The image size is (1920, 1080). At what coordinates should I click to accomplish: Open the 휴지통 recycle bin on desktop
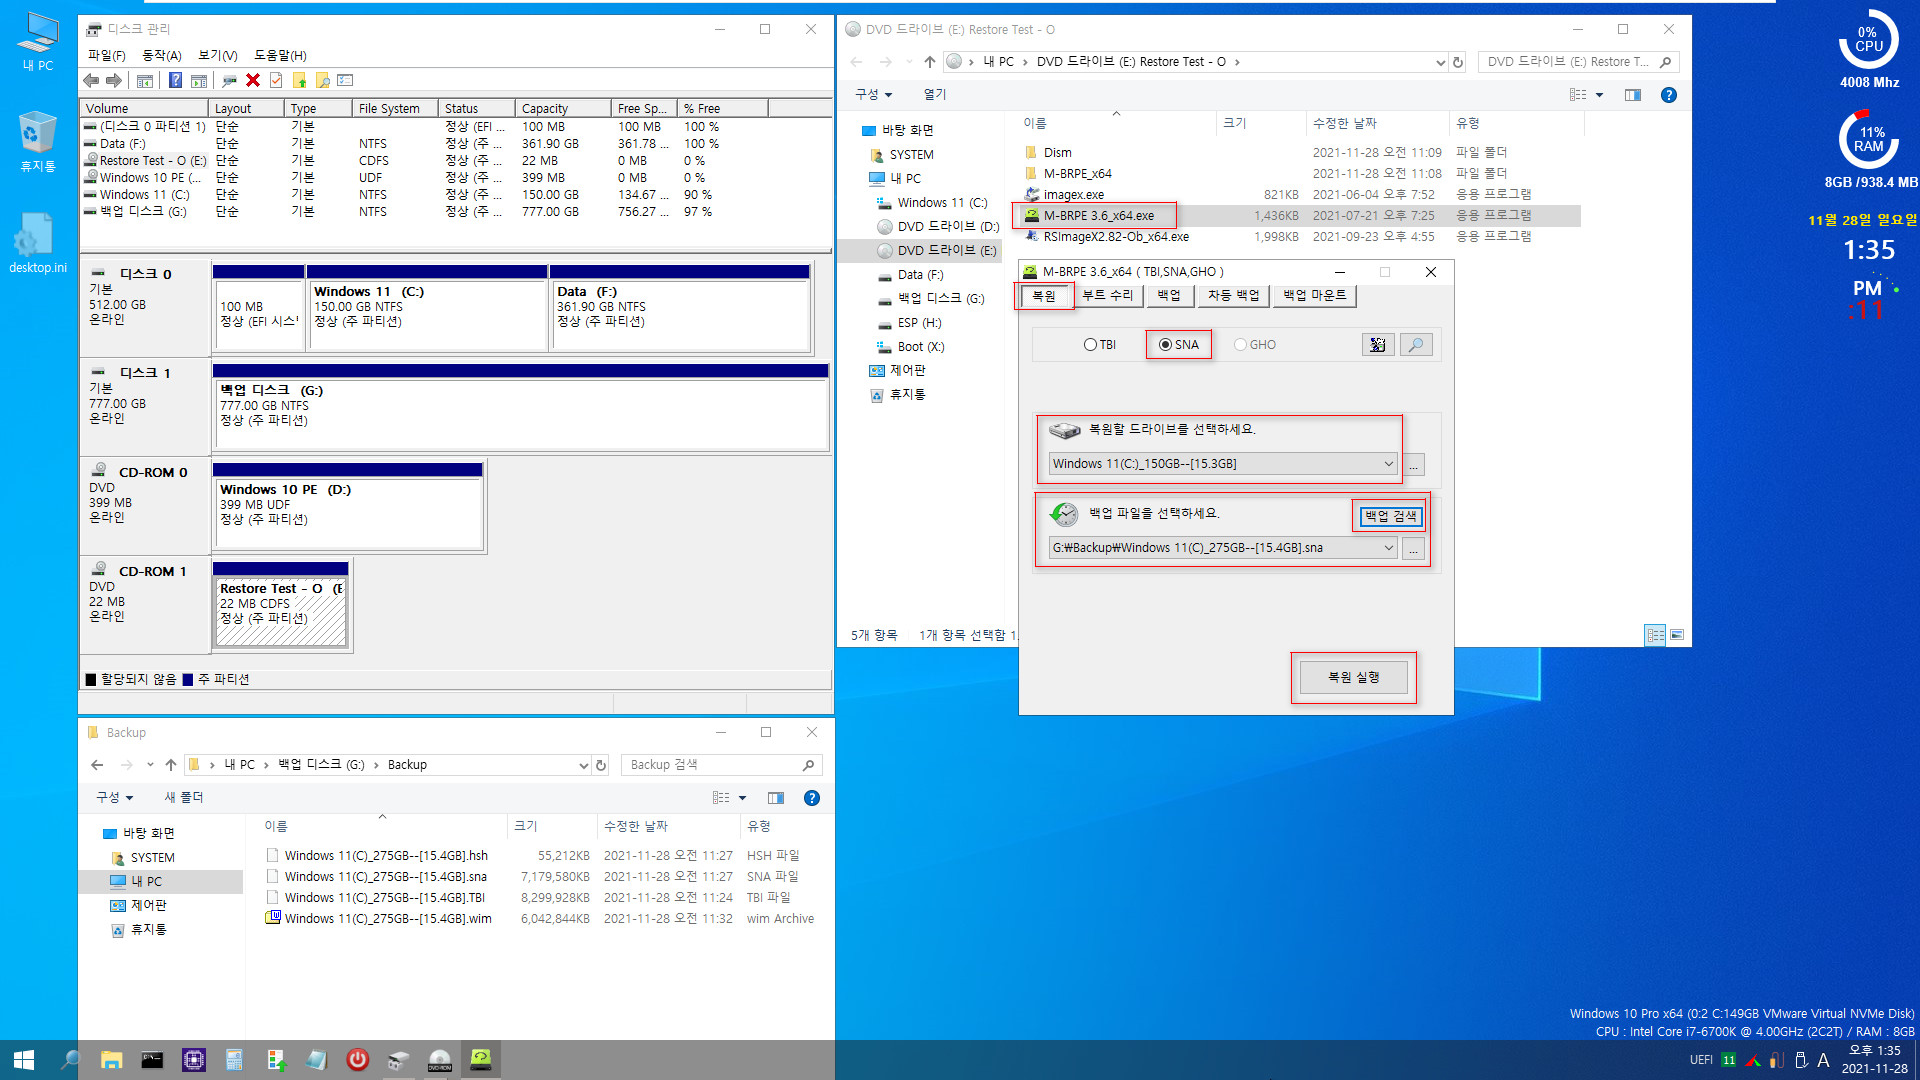(38, 142)
